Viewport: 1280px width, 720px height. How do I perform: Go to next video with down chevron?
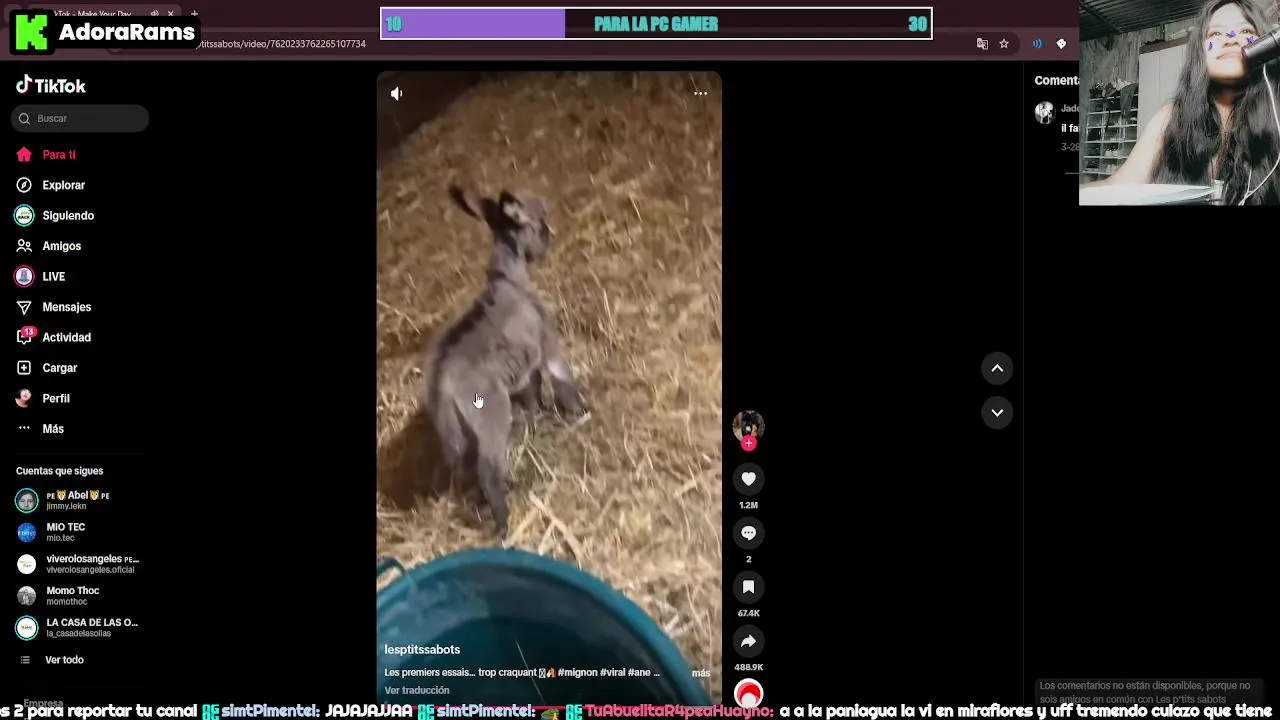pyautogui.click(x=997, y=412)
